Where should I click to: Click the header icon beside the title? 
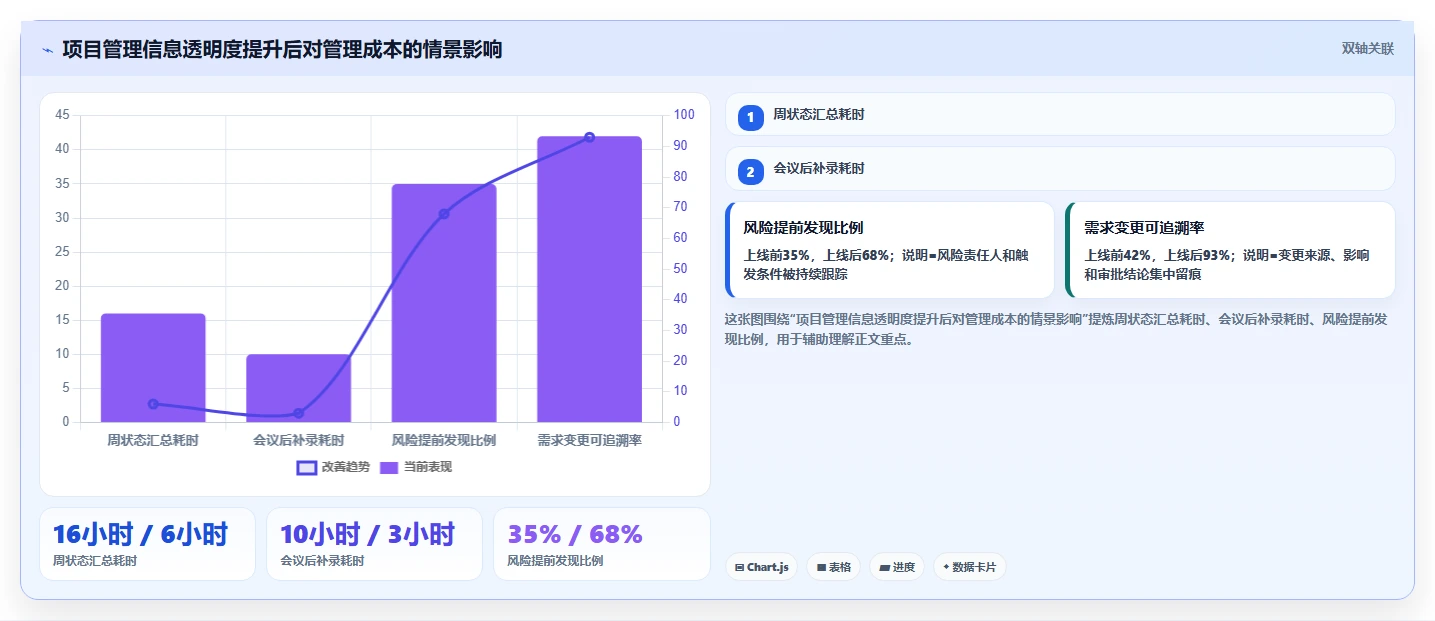pos(47,49)
